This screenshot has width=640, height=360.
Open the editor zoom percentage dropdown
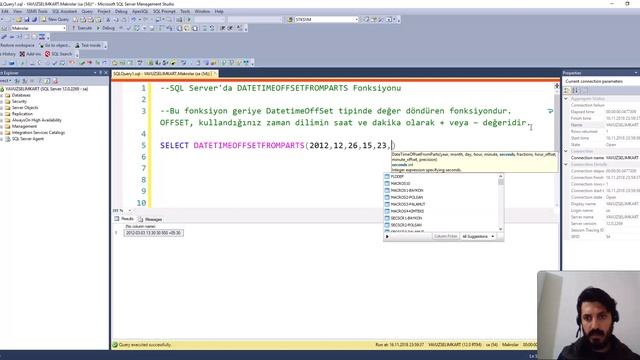[130, 211]
